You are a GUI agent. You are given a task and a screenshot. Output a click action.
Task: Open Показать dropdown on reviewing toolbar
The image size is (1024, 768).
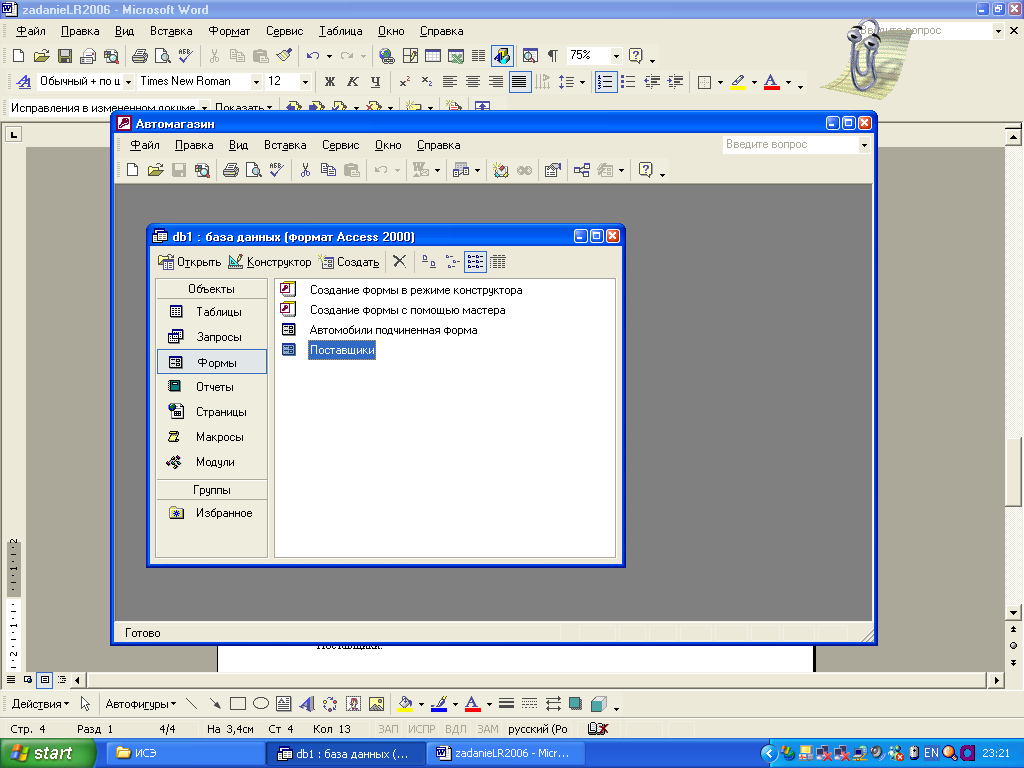click(x=244, y=107)
